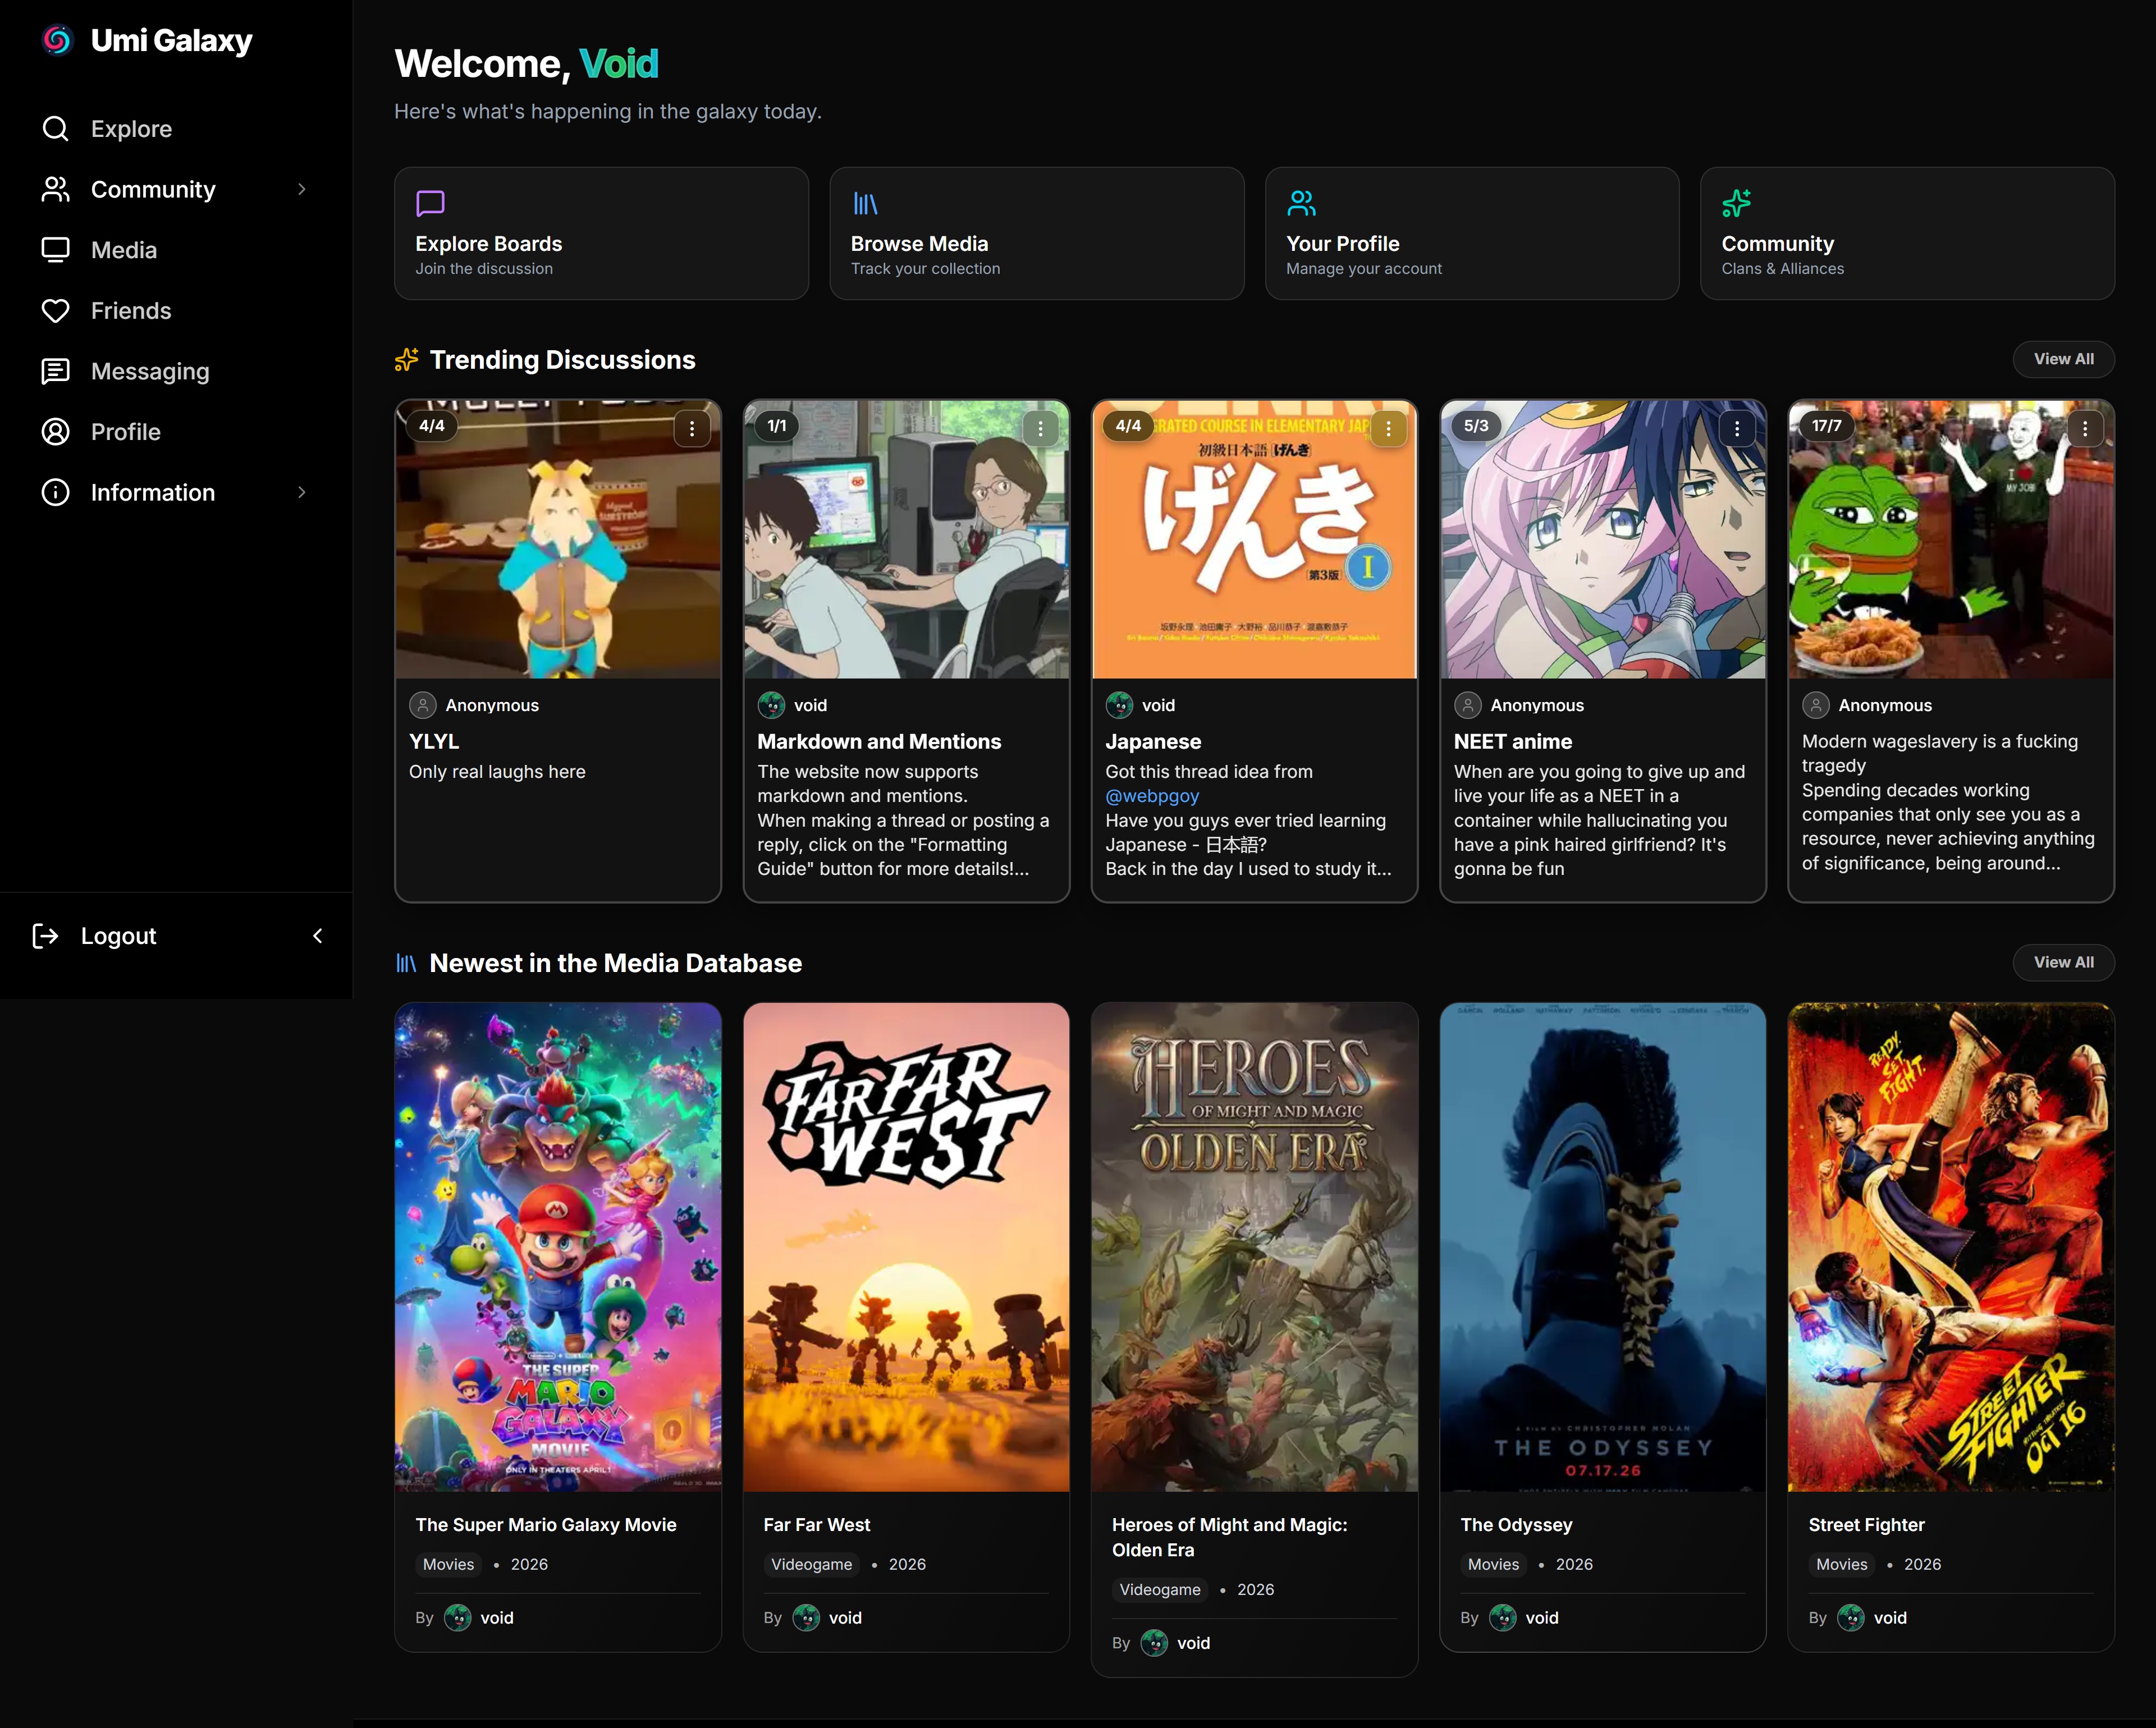Screen dimensions: 2156x1728
Task: Follow the @webpgoy mention link
Action: 1152,796
